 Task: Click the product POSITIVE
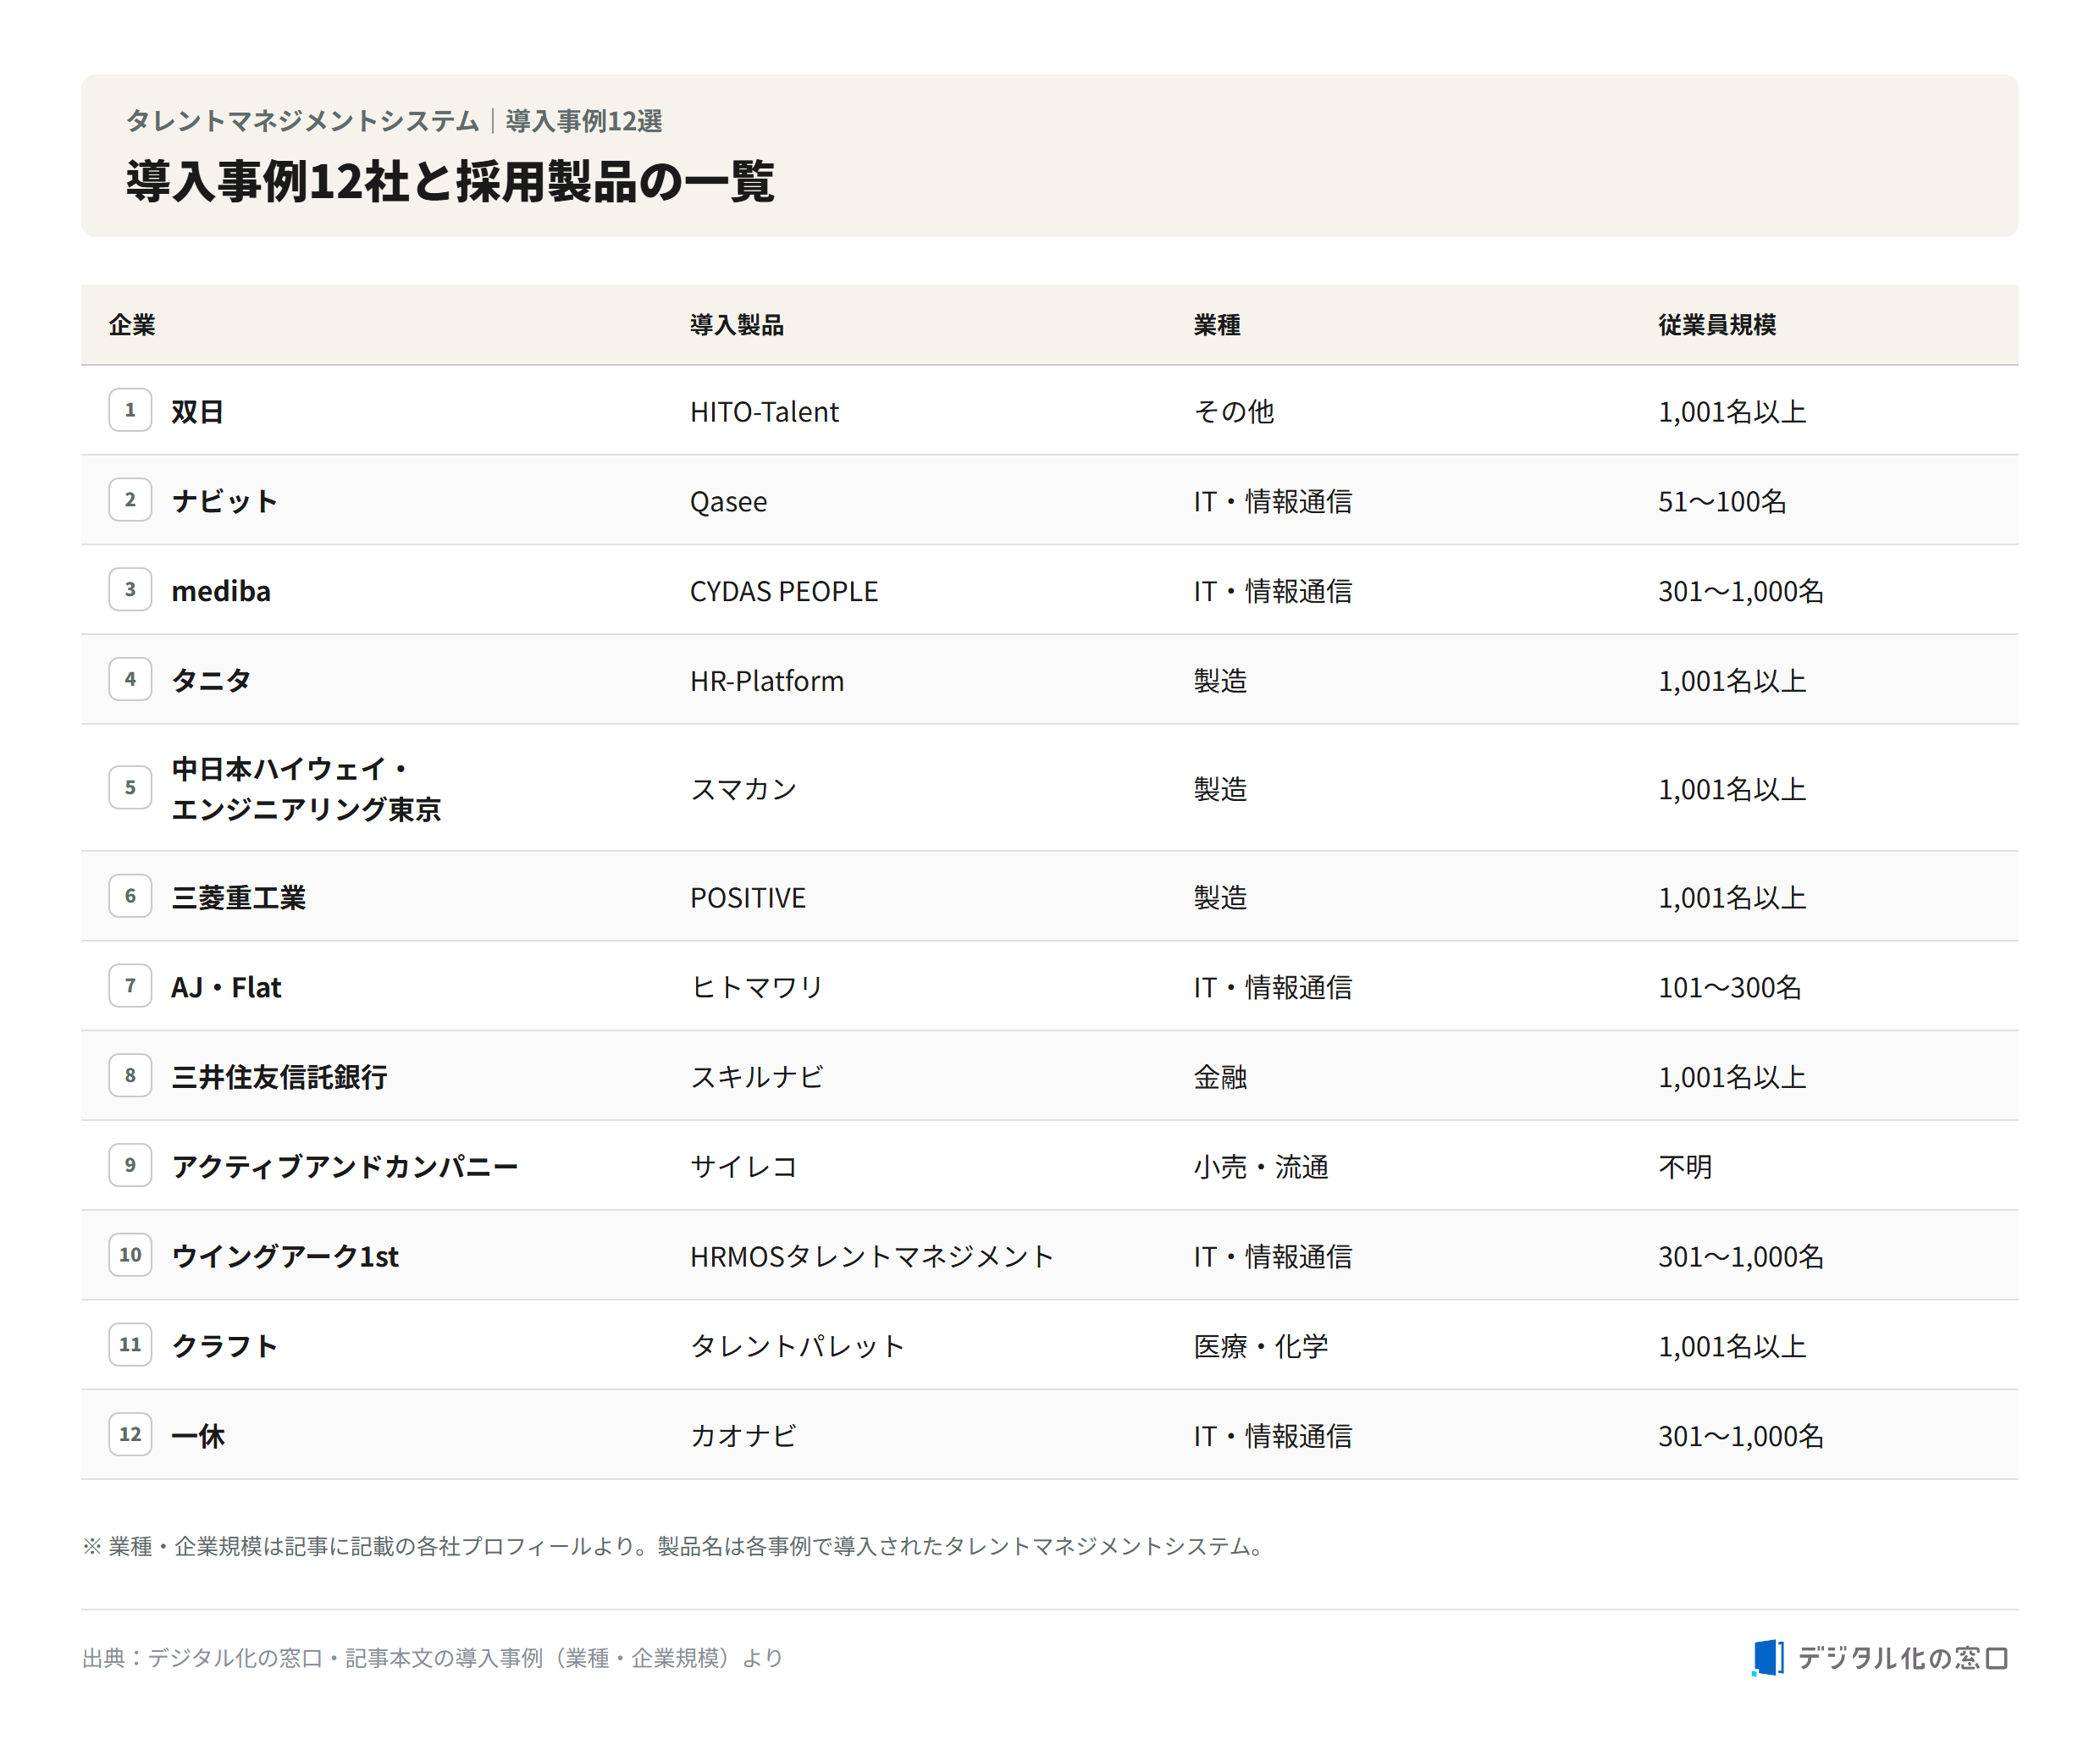click(x=747, y=897)
